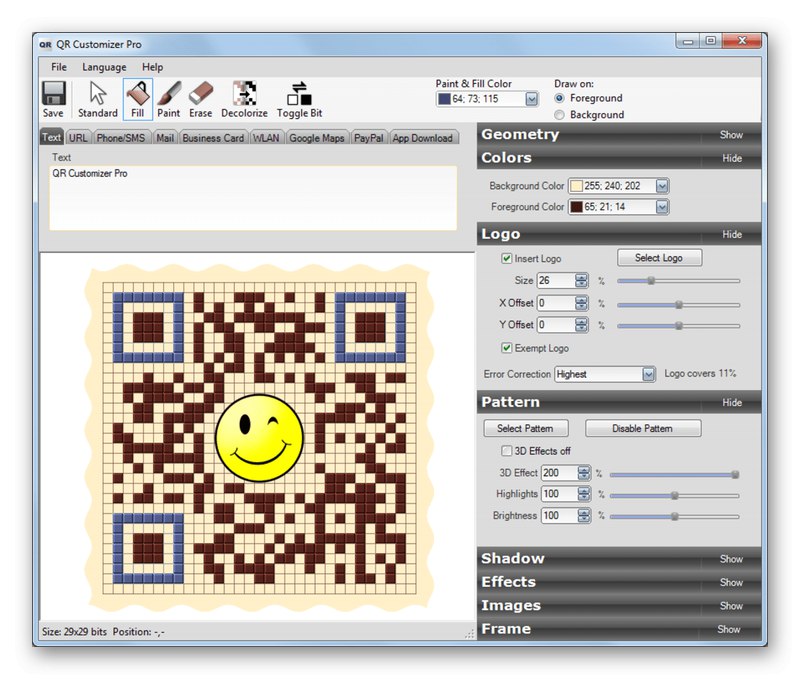Open the Background Color picker dropdown
Viewport: 800px width, 679px height.
coord(662,185)
